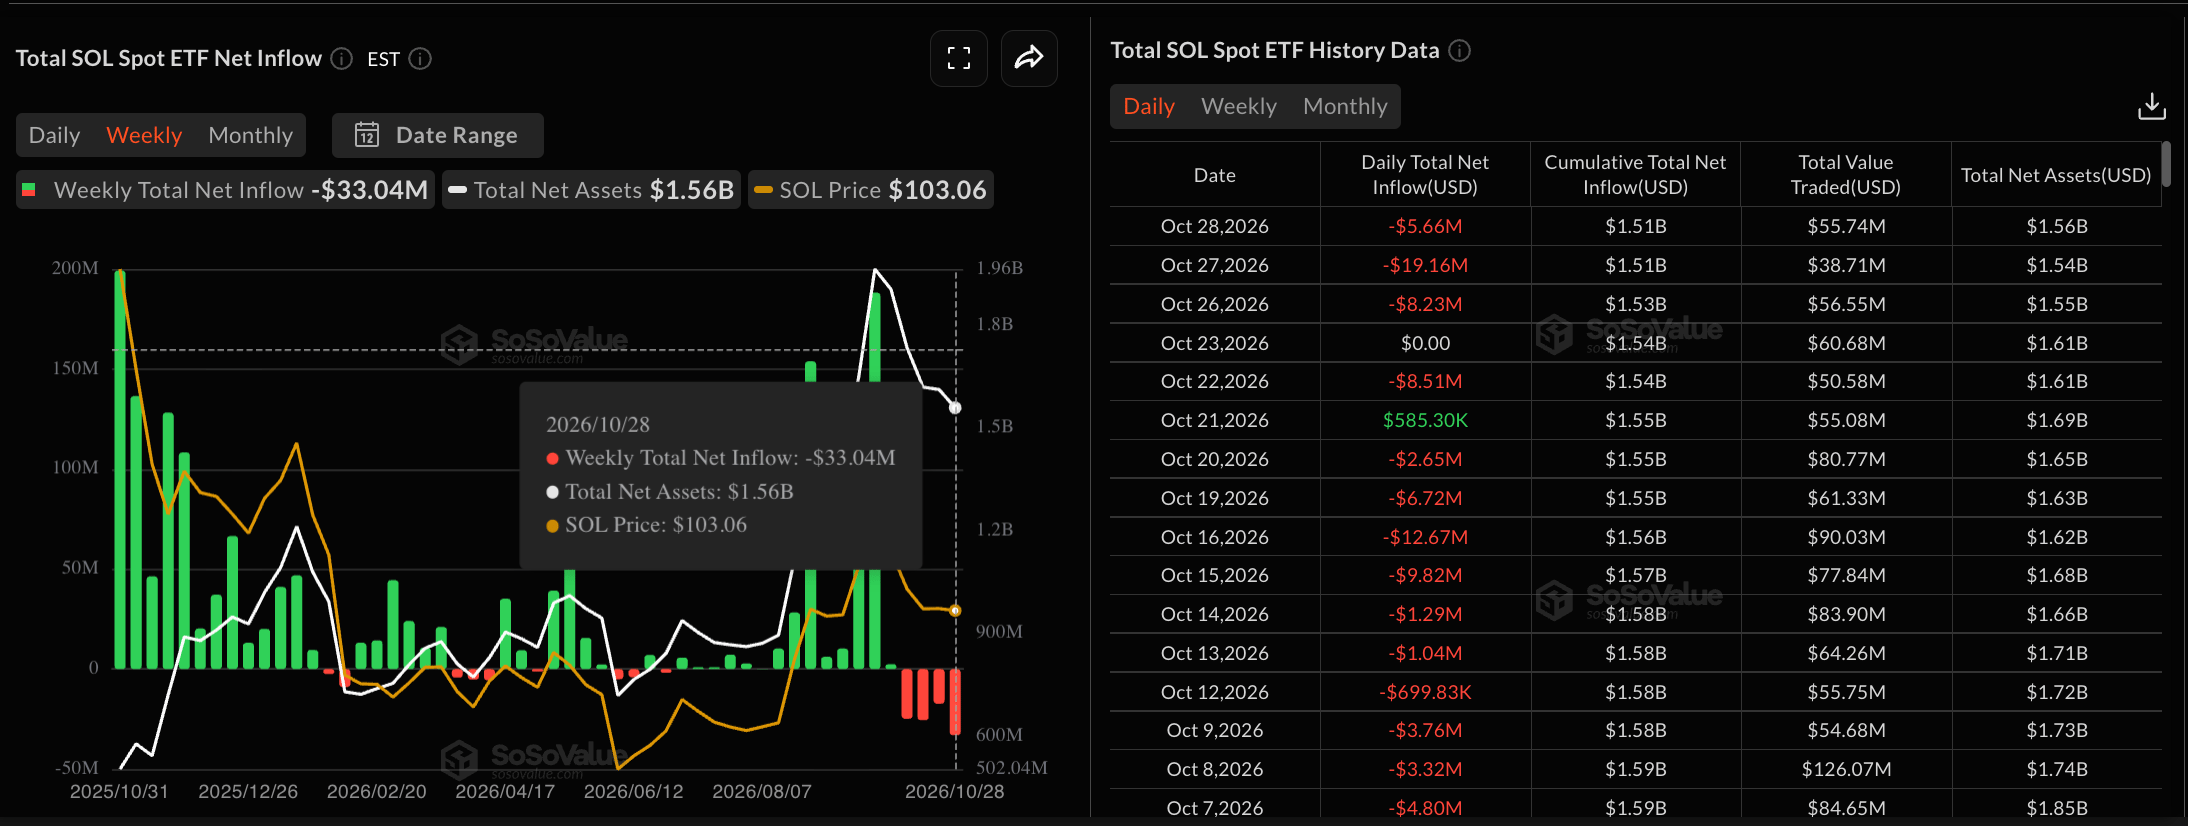The image size is (2188, 826).
Task: Open info icon beside Net Inflow title
Action: (x=342, y=59)
